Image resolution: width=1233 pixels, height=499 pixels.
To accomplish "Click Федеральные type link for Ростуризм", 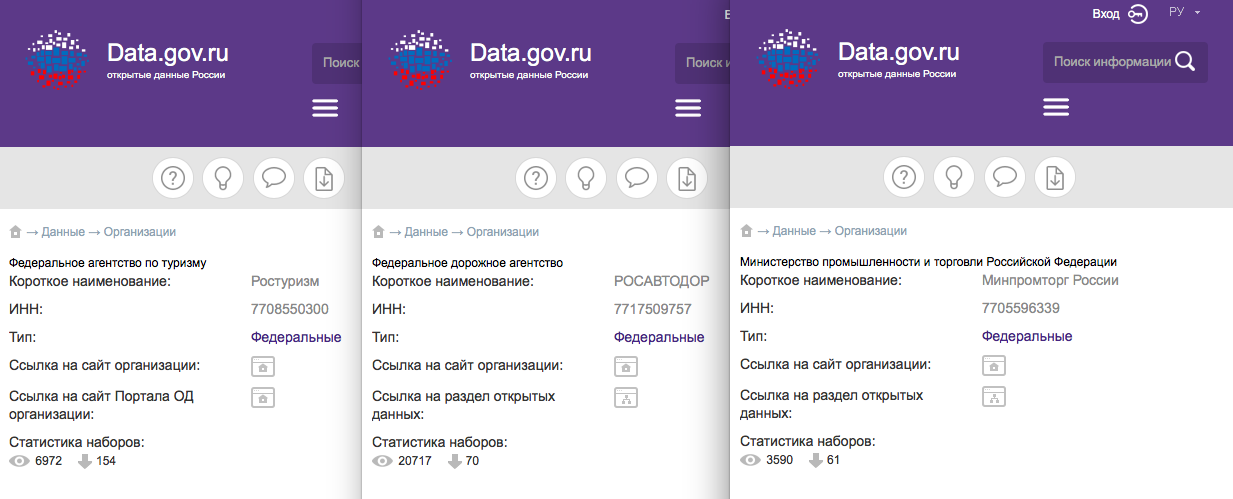I will pyautogui.click(x=296, y=337).
